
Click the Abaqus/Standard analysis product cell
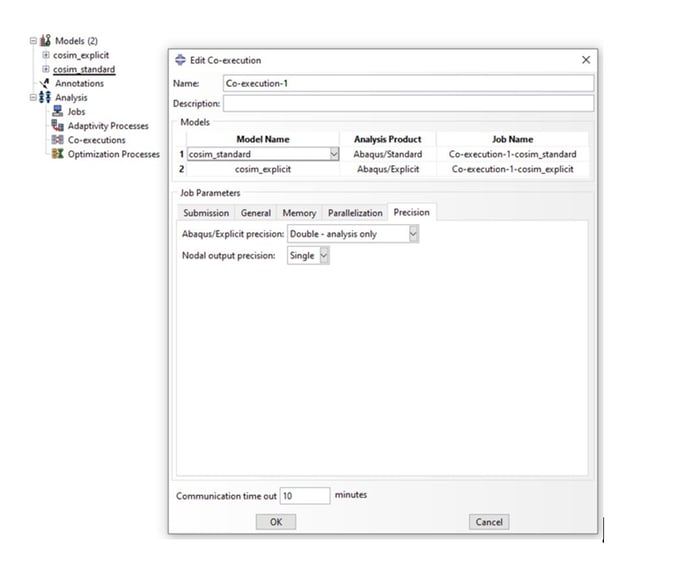click(x=388, y=154)
